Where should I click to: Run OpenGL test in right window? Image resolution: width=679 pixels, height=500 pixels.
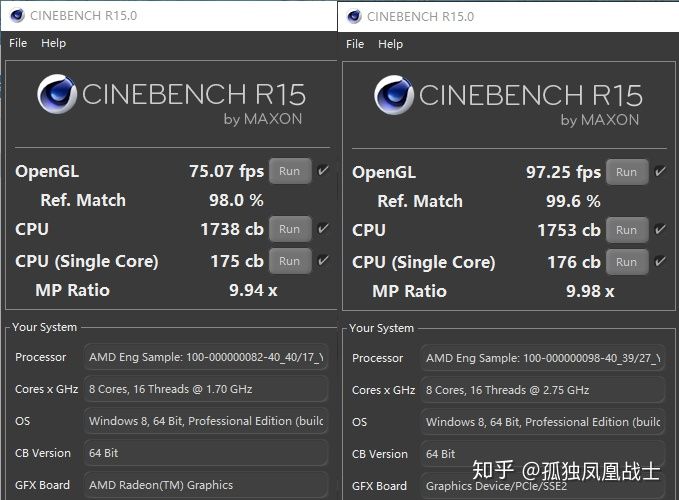[627, 172]
